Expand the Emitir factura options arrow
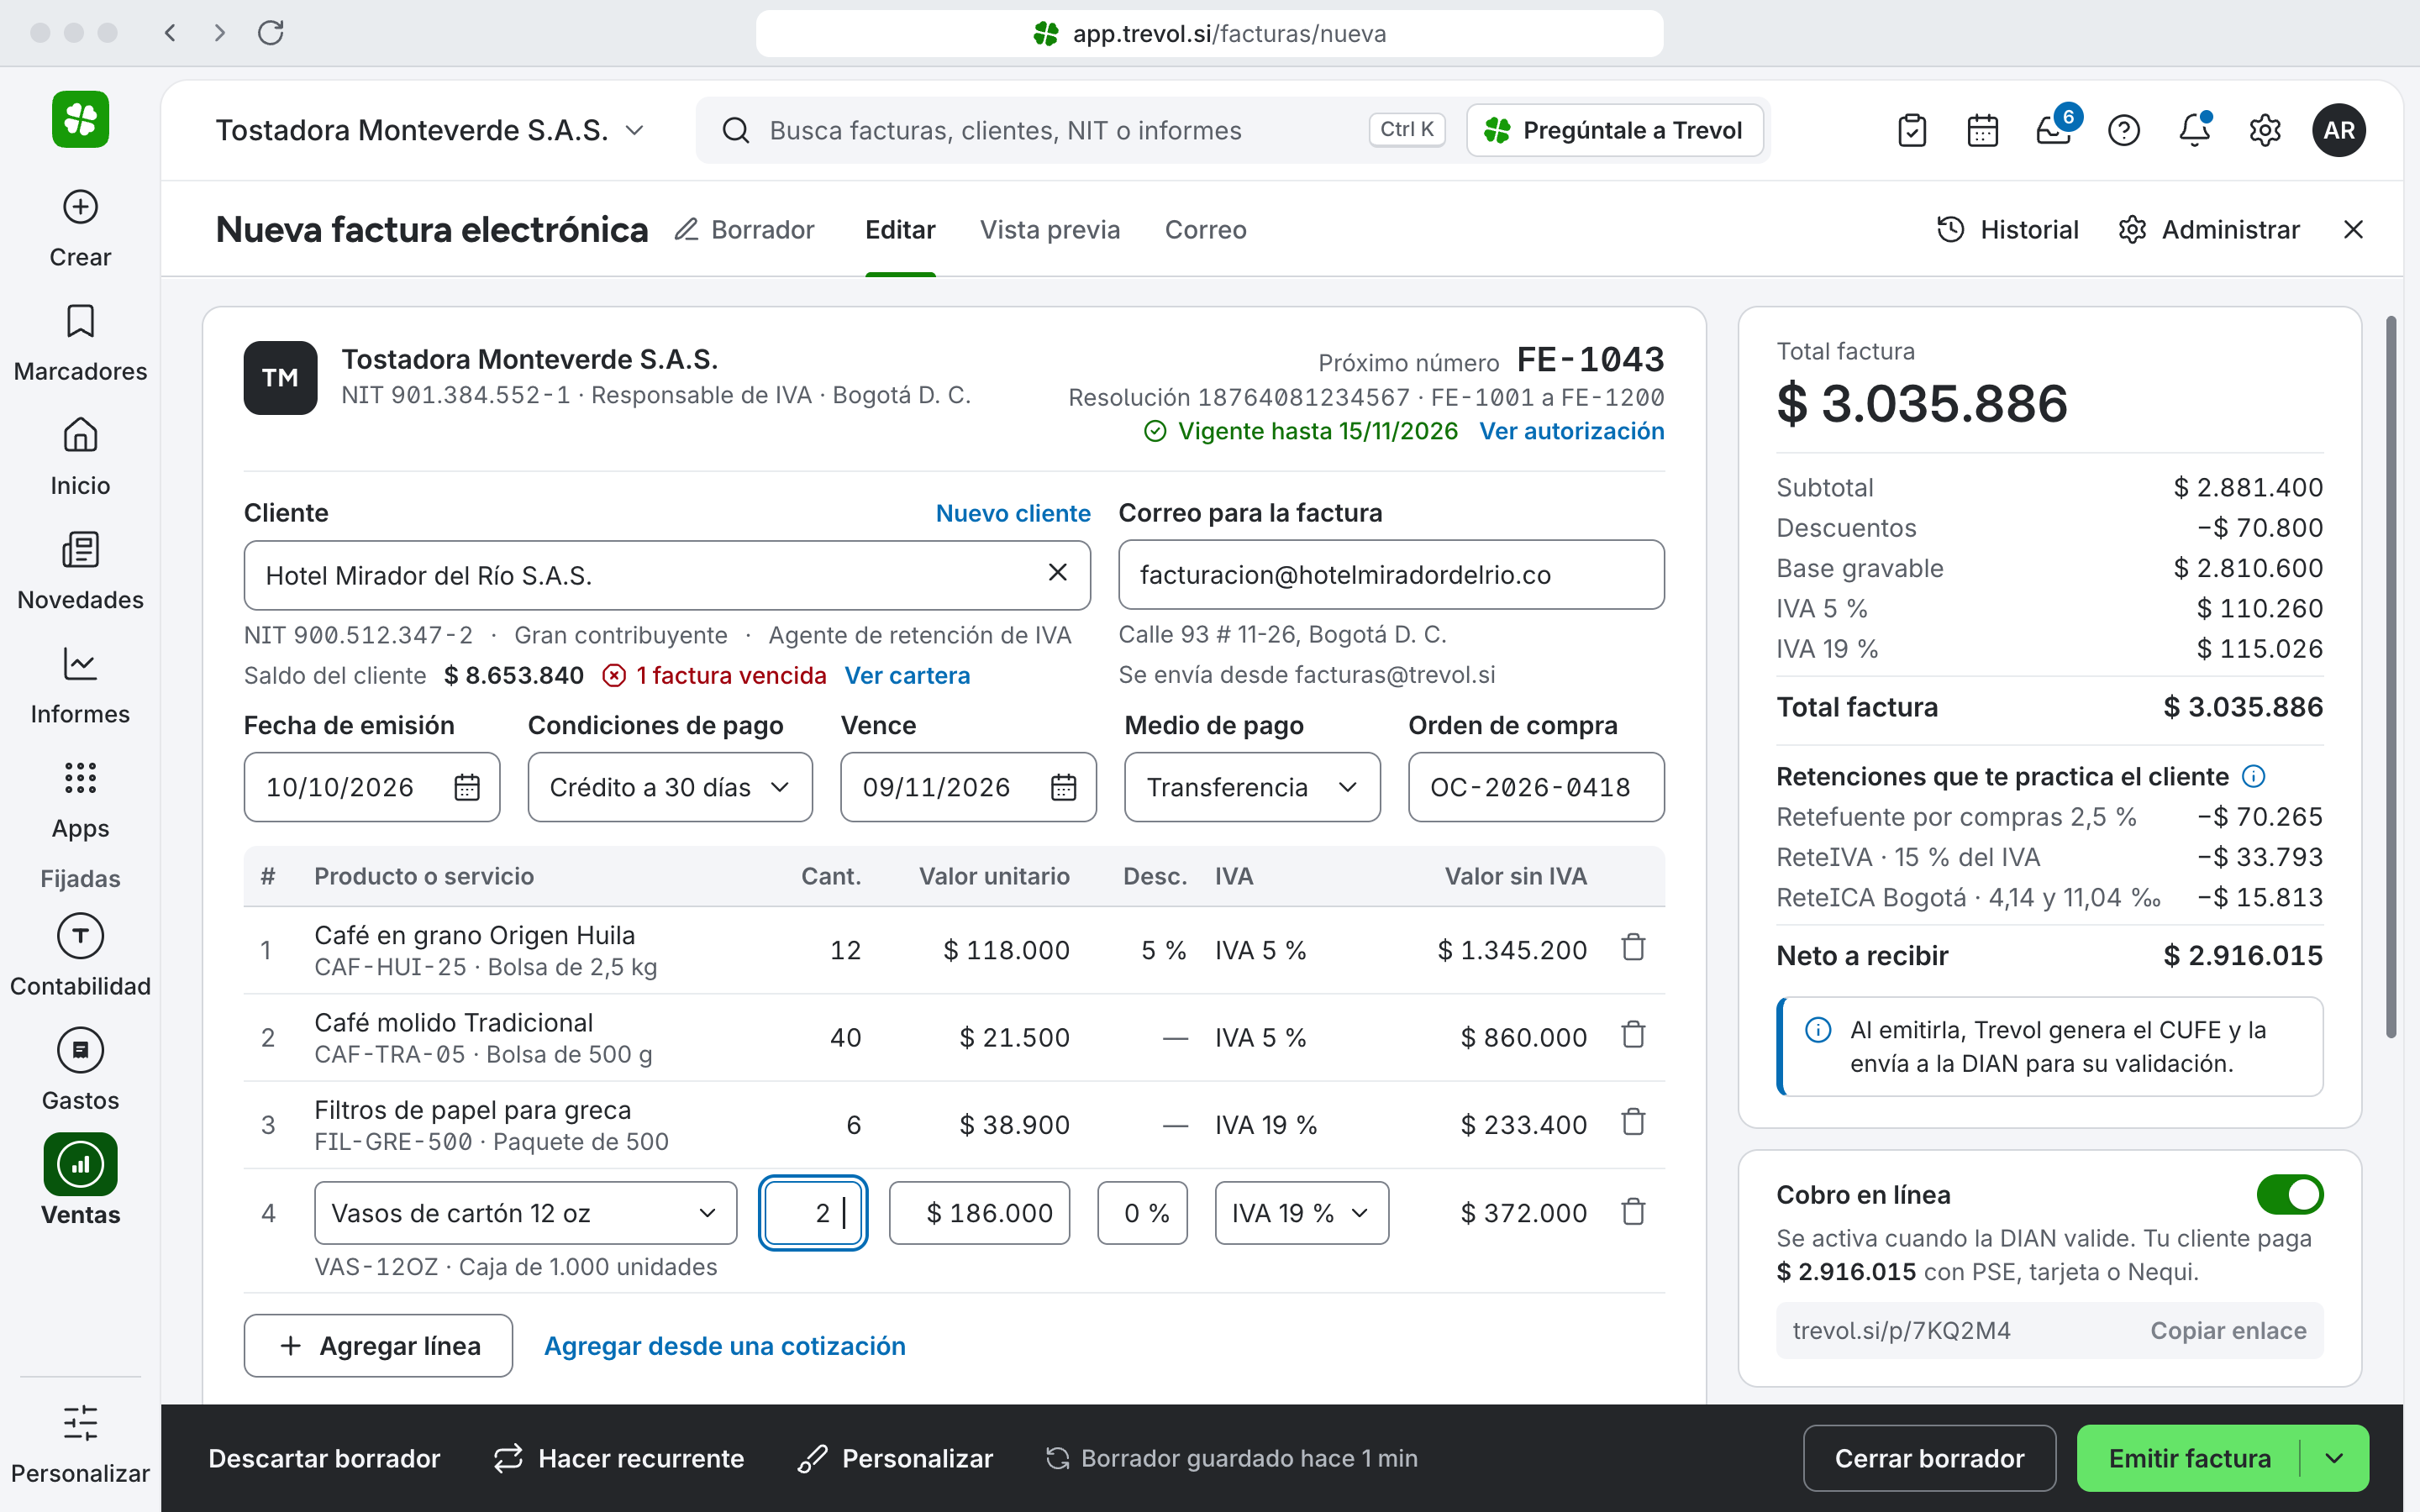 tap(2334, 1458)
